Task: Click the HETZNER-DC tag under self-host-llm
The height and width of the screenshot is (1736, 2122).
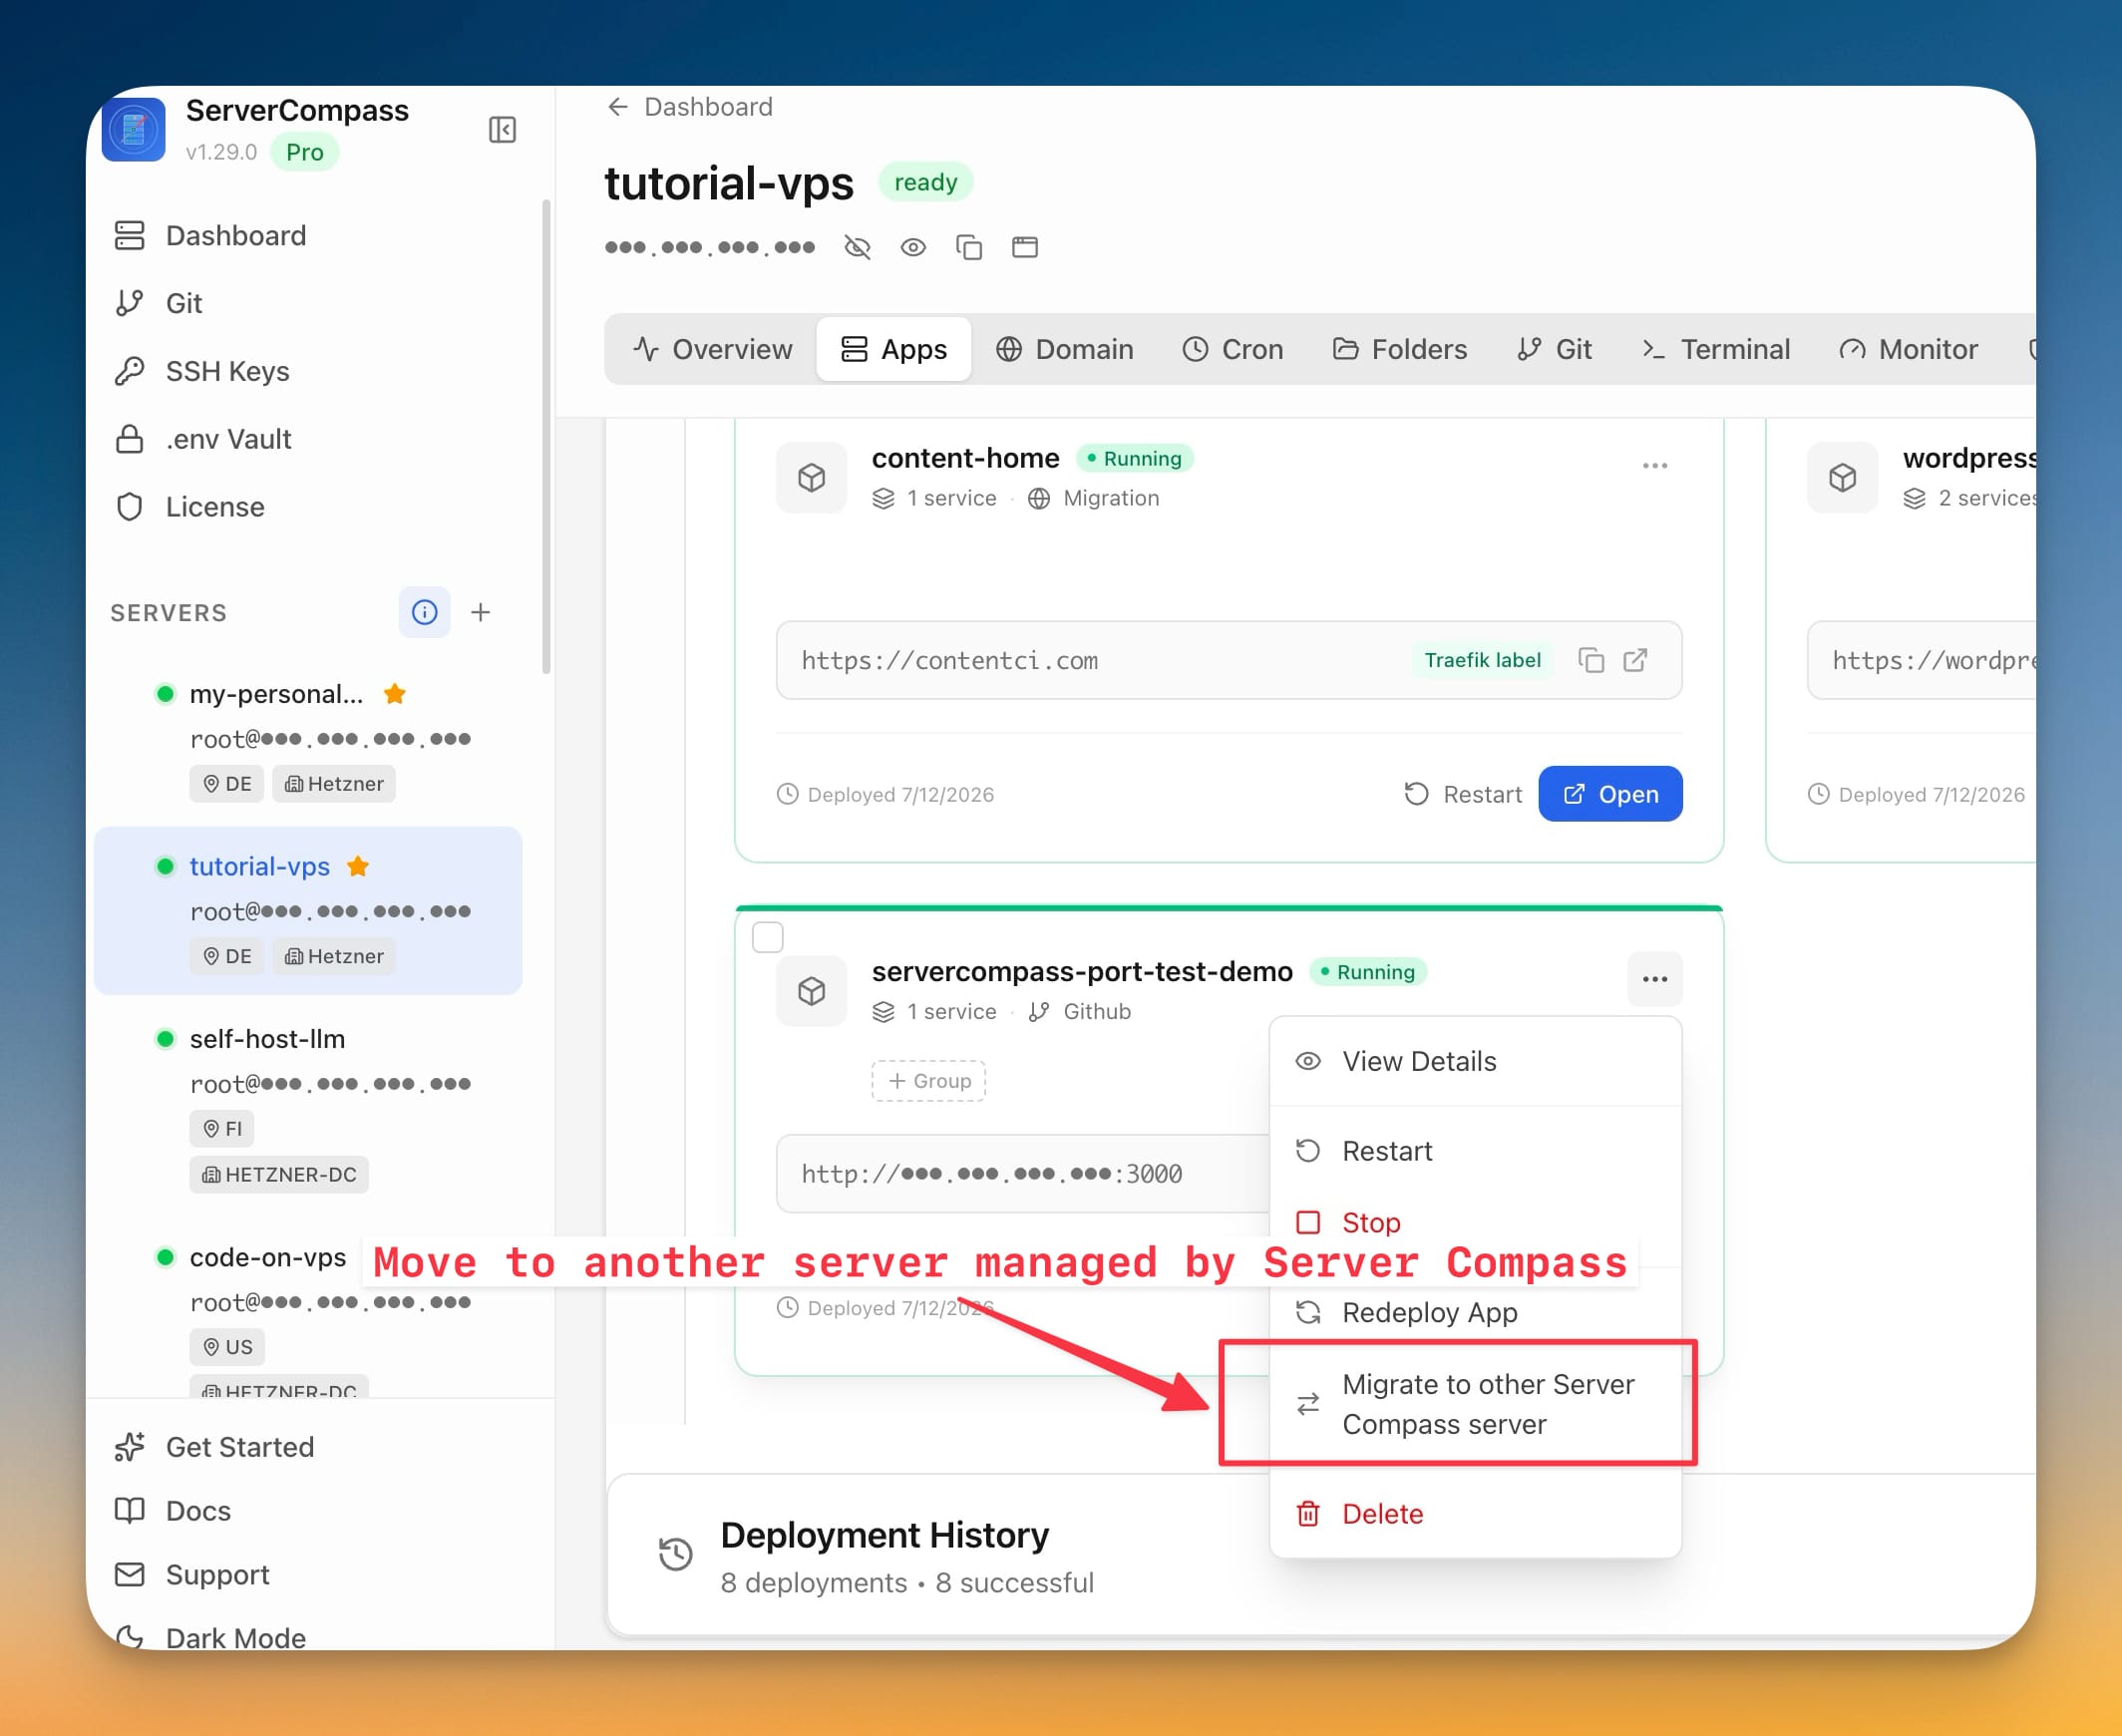Action: (x=279, y=1175)
